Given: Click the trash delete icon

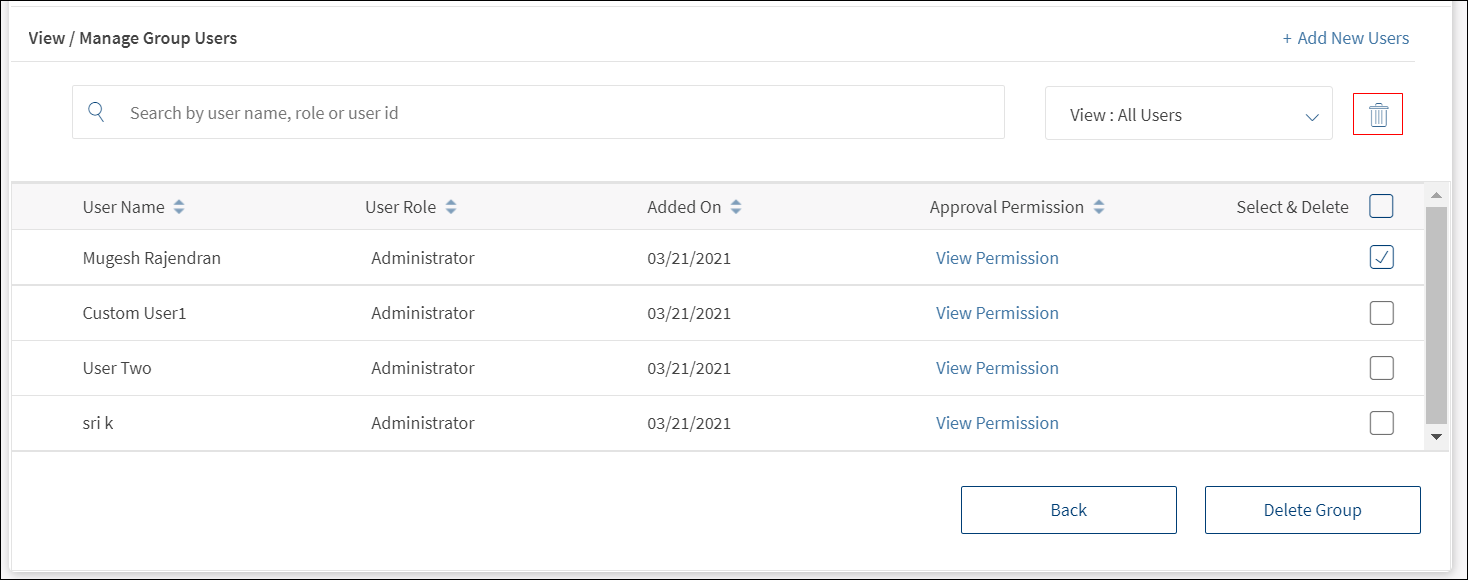Looking at the screenshot, I should pyautogui.click(x=1378, y=115).
